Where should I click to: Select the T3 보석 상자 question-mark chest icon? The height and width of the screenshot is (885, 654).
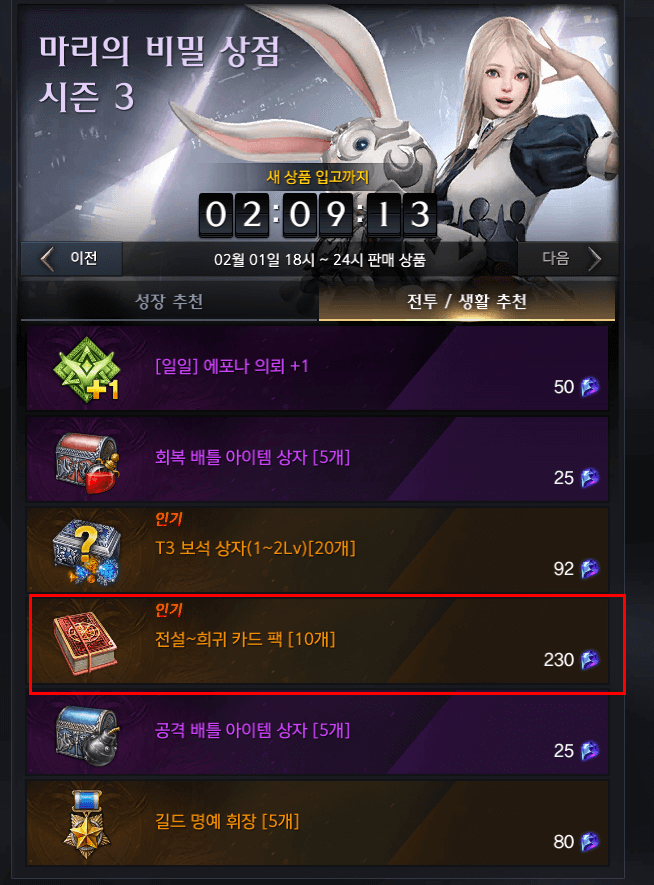87,553
